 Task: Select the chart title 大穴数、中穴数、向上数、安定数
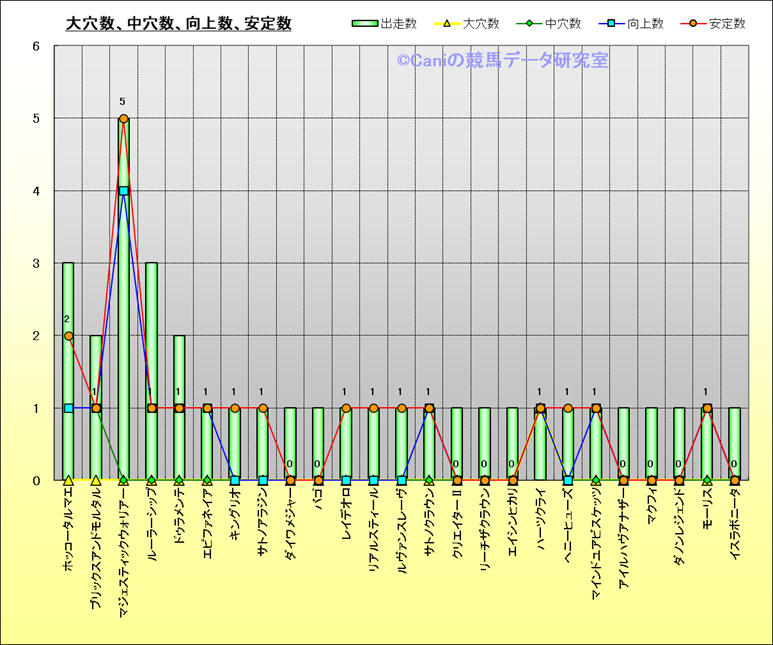[x=178, y=24]
